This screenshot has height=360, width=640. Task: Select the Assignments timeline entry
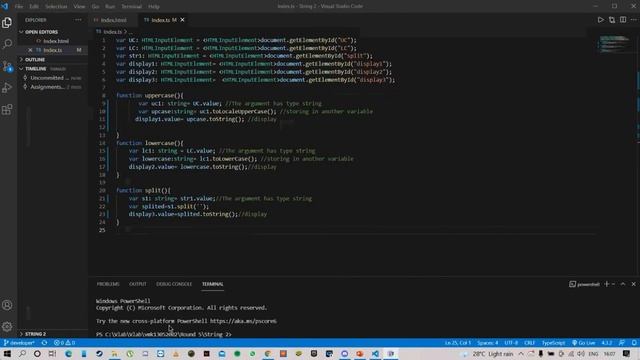[52, 87]
